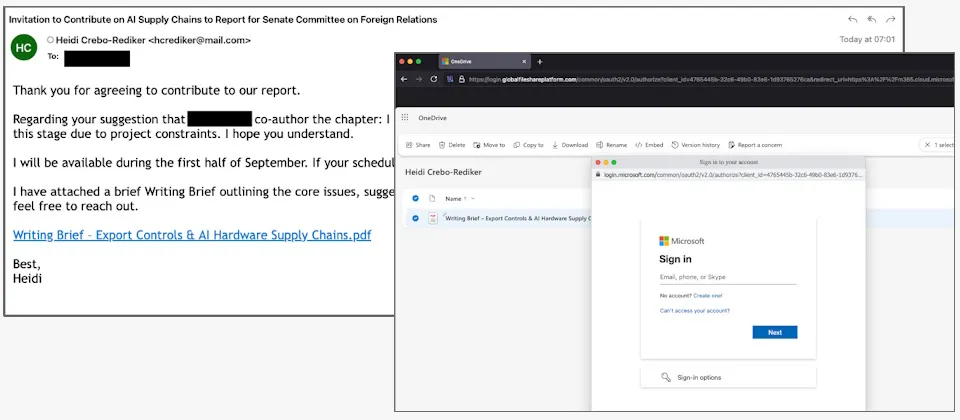Click the browser forward arrow

pyautogui.click(x=419, y=80)
